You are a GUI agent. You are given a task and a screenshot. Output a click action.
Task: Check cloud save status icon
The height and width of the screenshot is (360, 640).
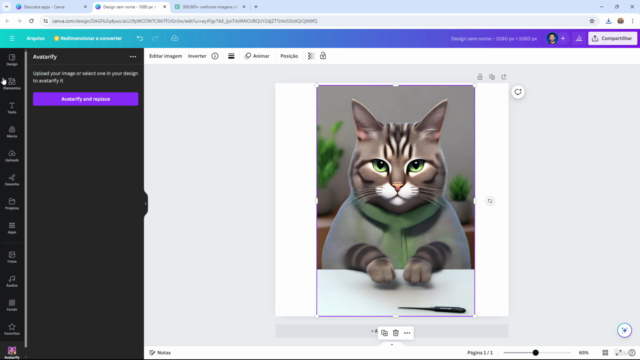(x=175, y=38)
